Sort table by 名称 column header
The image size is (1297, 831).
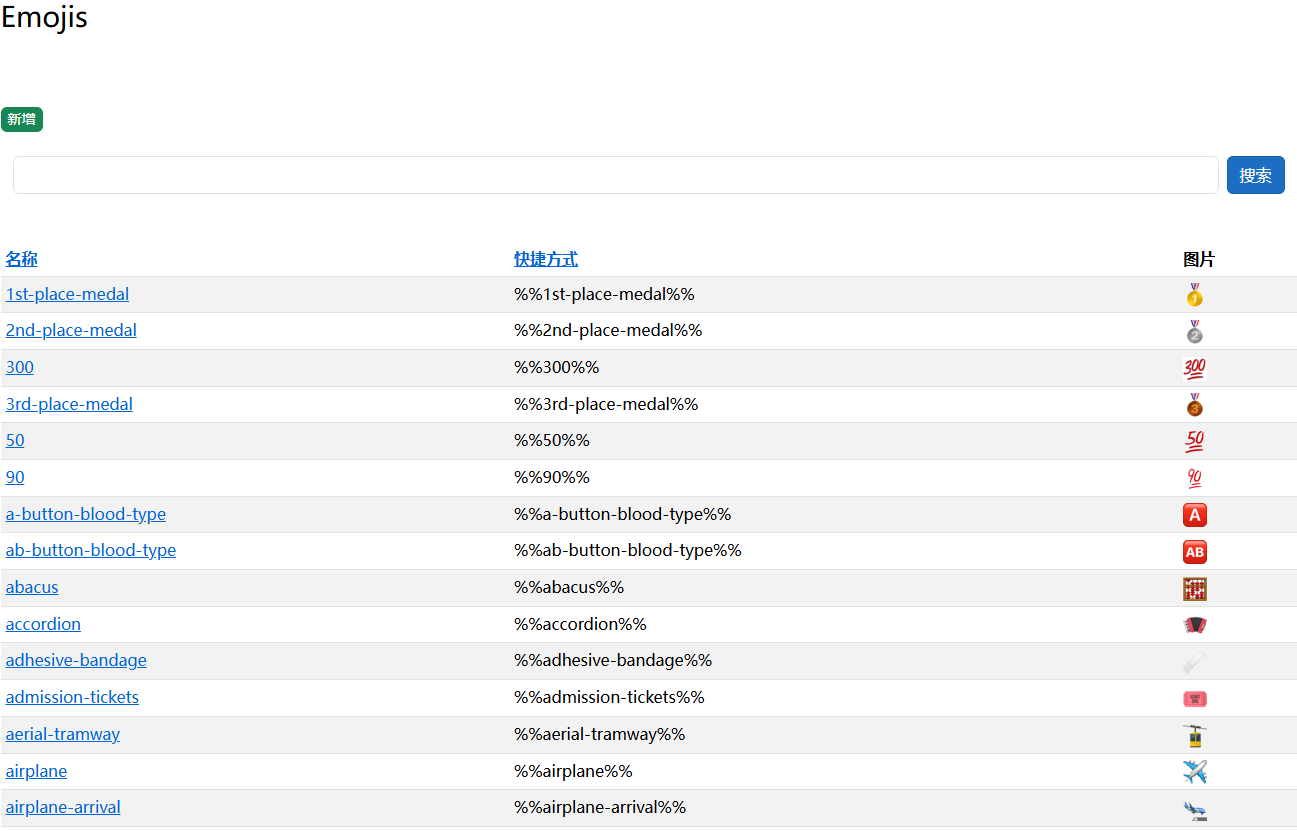point(22,259)
